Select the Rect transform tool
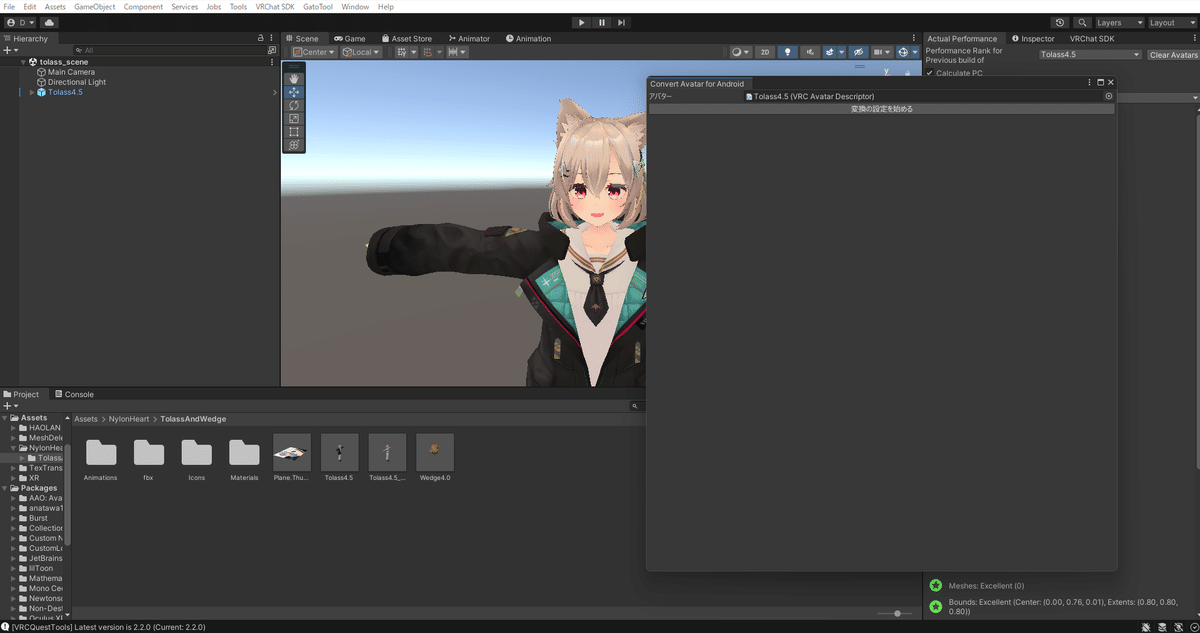This screenshot has width=1200, height=633. [x=294, y=131]
